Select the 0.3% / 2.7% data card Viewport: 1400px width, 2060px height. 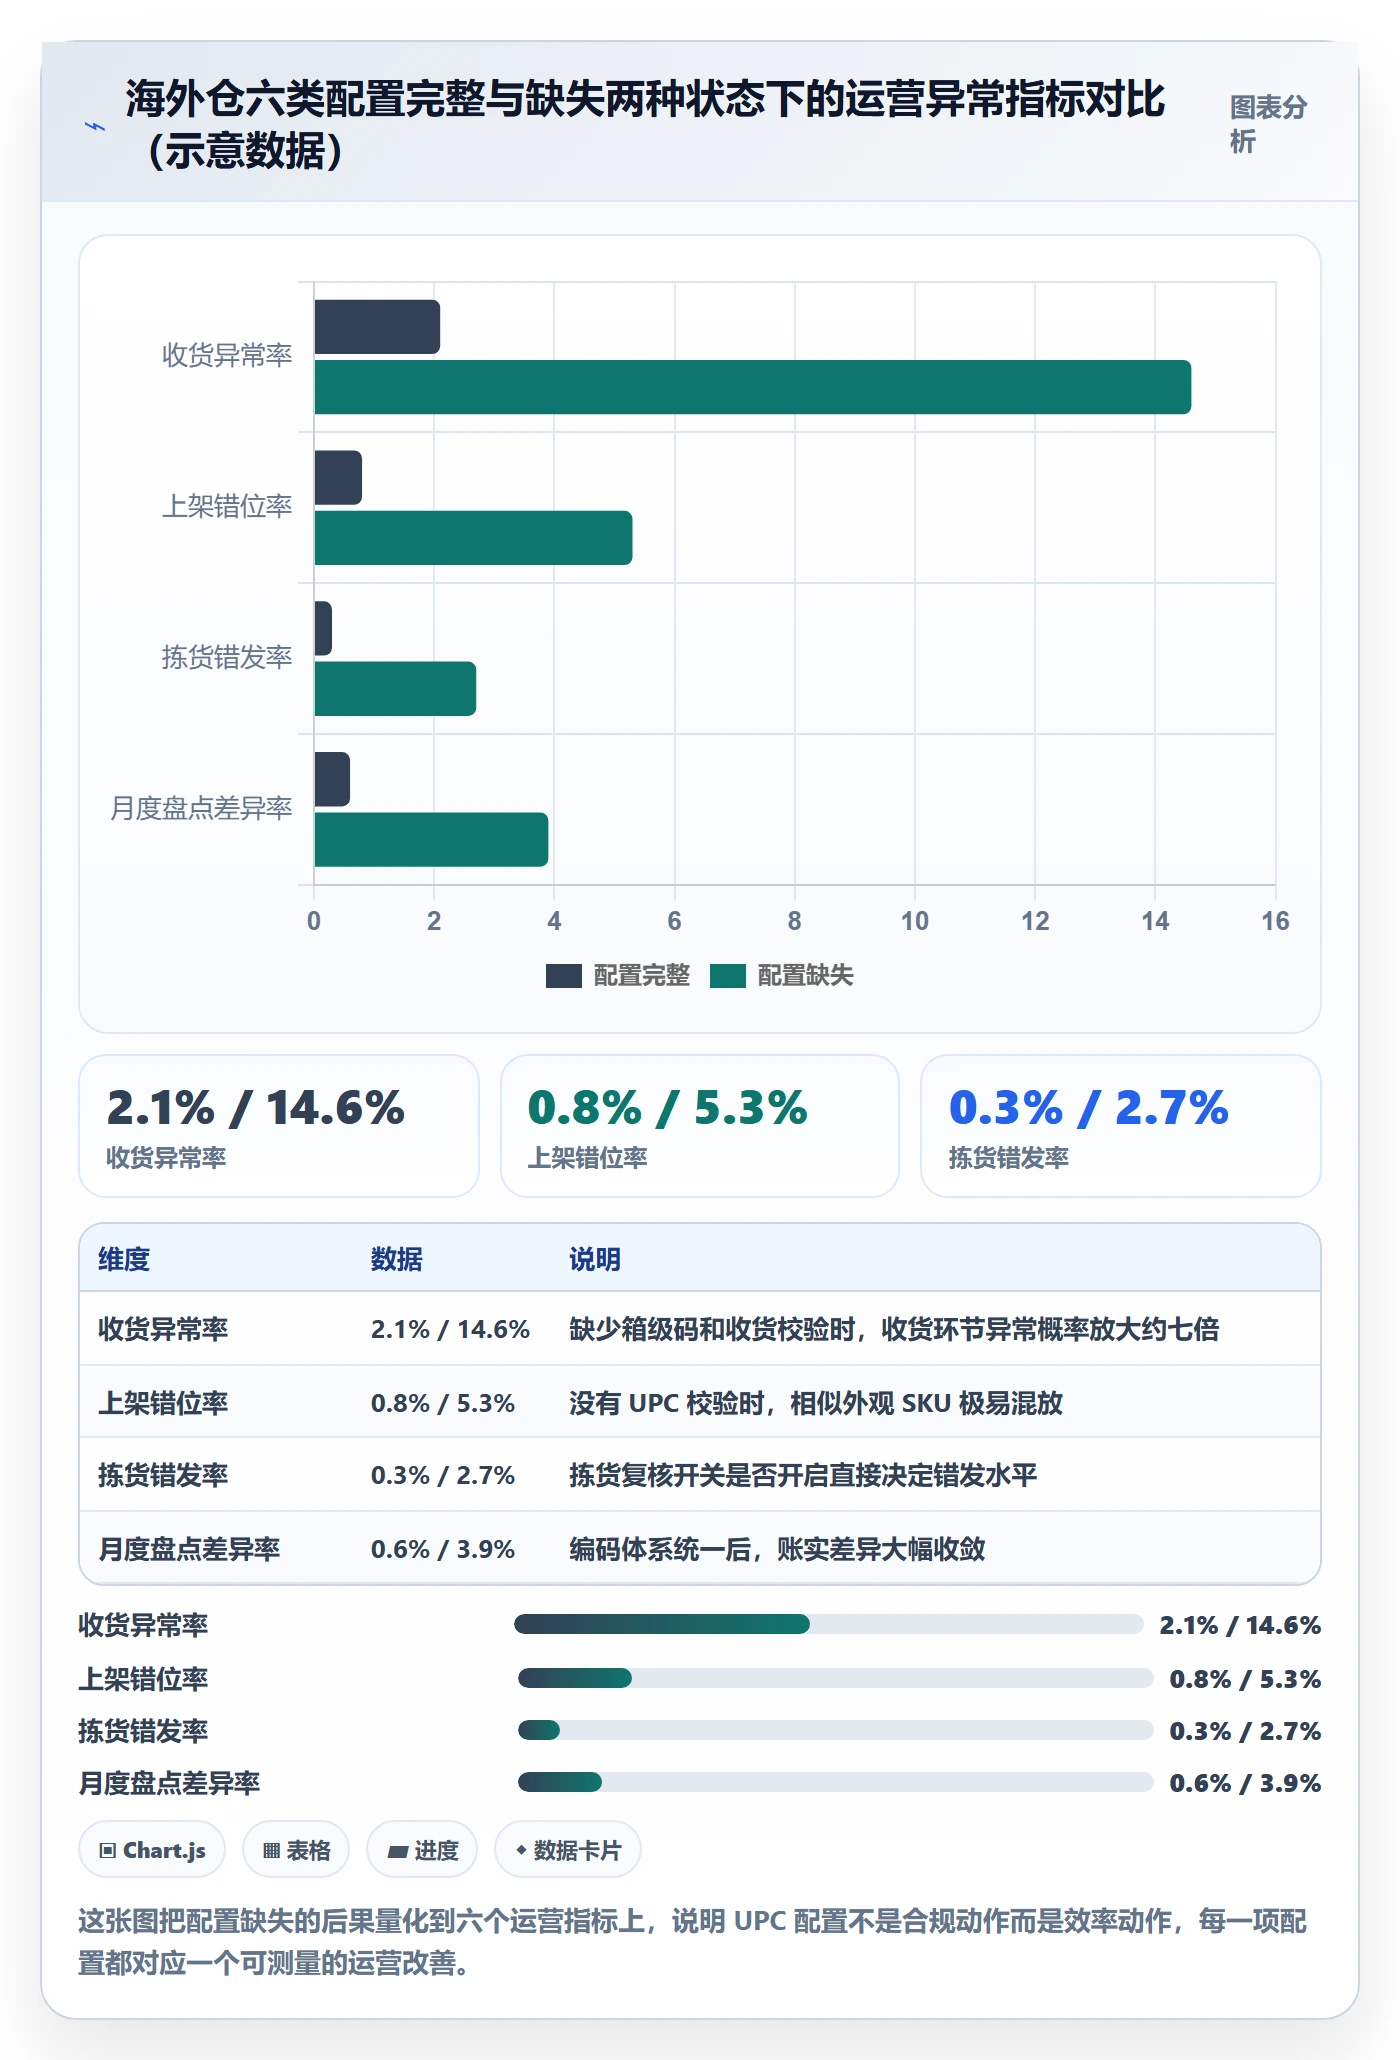(1121, 1126)
